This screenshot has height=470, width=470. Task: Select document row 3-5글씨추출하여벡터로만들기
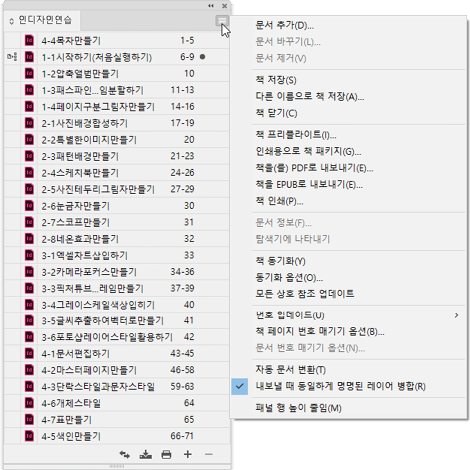[x=117, y=321]
